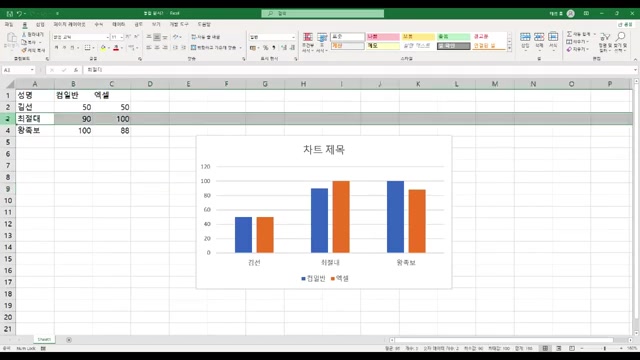Switch to the View tab
Screen dimensions: 640x360
point(156,24)
